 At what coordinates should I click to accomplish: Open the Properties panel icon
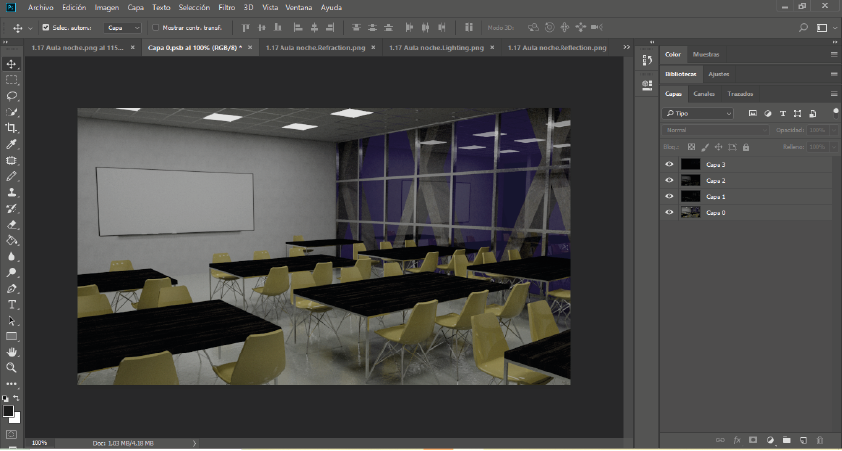coord(647,84)
